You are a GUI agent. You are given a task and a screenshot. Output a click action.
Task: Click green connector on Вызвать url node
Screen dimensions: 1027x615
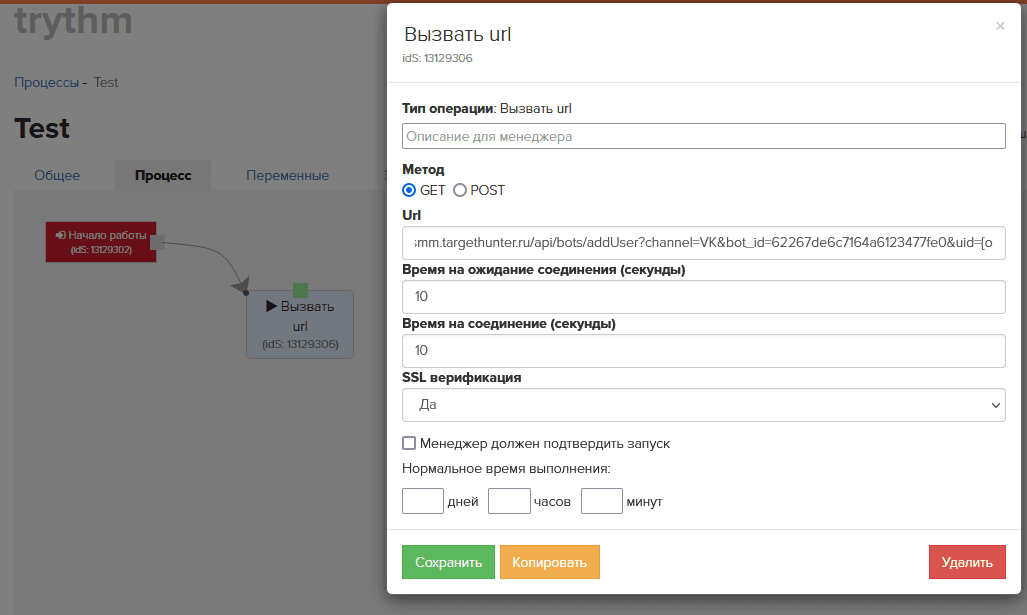click(300, 290)
